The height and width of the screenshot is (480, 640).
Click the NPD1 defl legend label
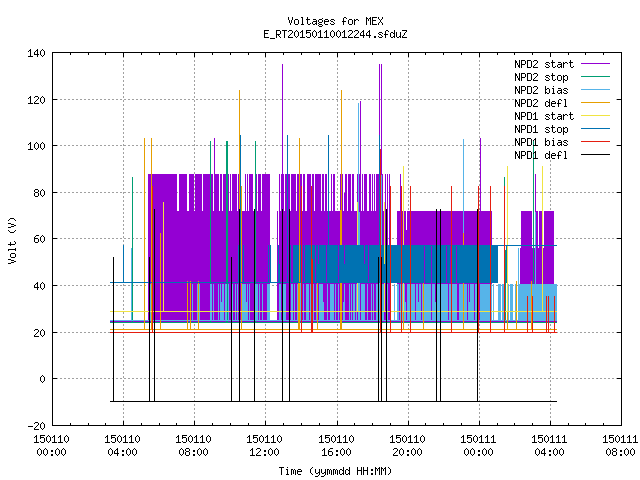[541, 156]
